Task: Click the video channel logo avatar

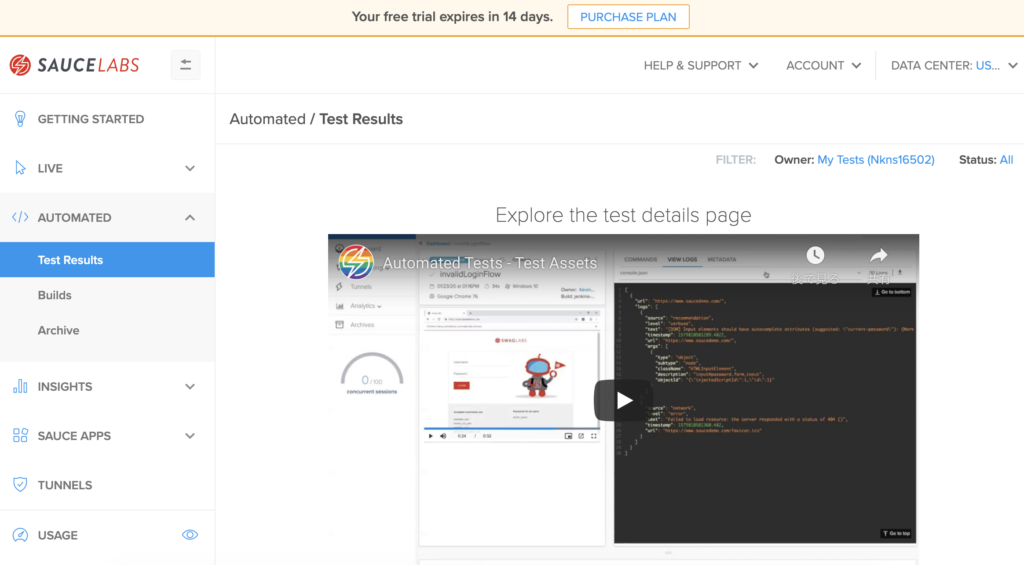Action: 356,263
